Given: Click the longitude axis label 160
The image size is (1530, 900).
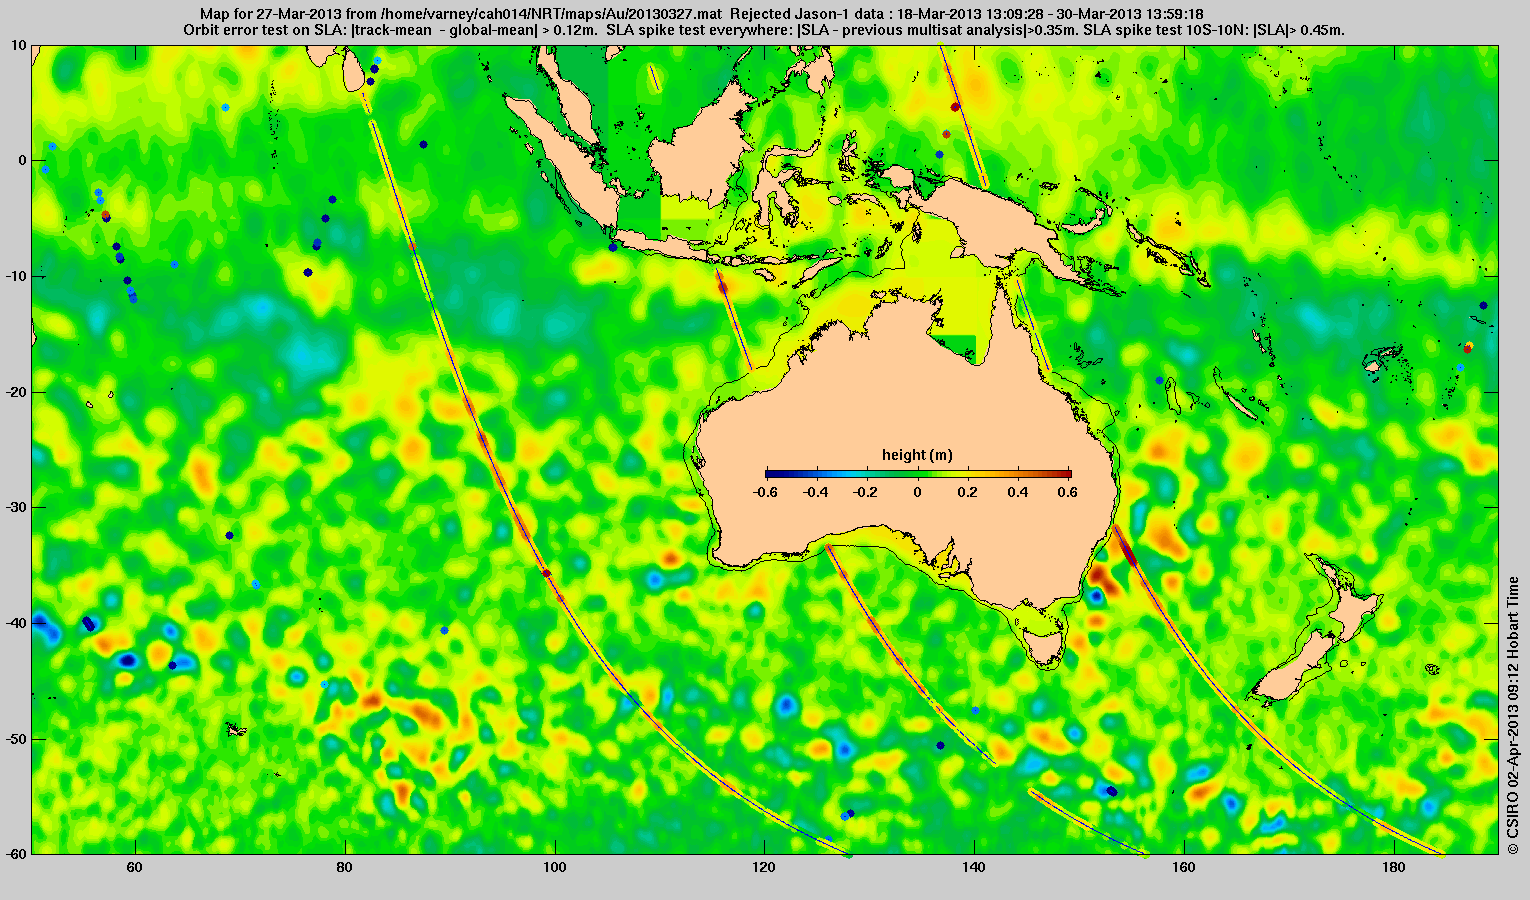Looking at the screenshot, I should pyautogui.click(x=1183, y=867).
